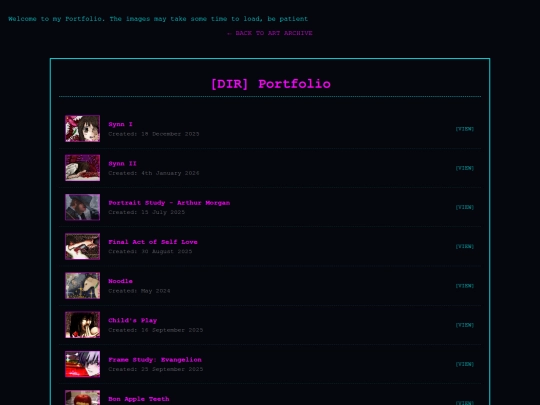This screenshot has width=540, height=405.
Task: Click [VIEW] in the Child's Play row
Action: click(x=465, y=325)
